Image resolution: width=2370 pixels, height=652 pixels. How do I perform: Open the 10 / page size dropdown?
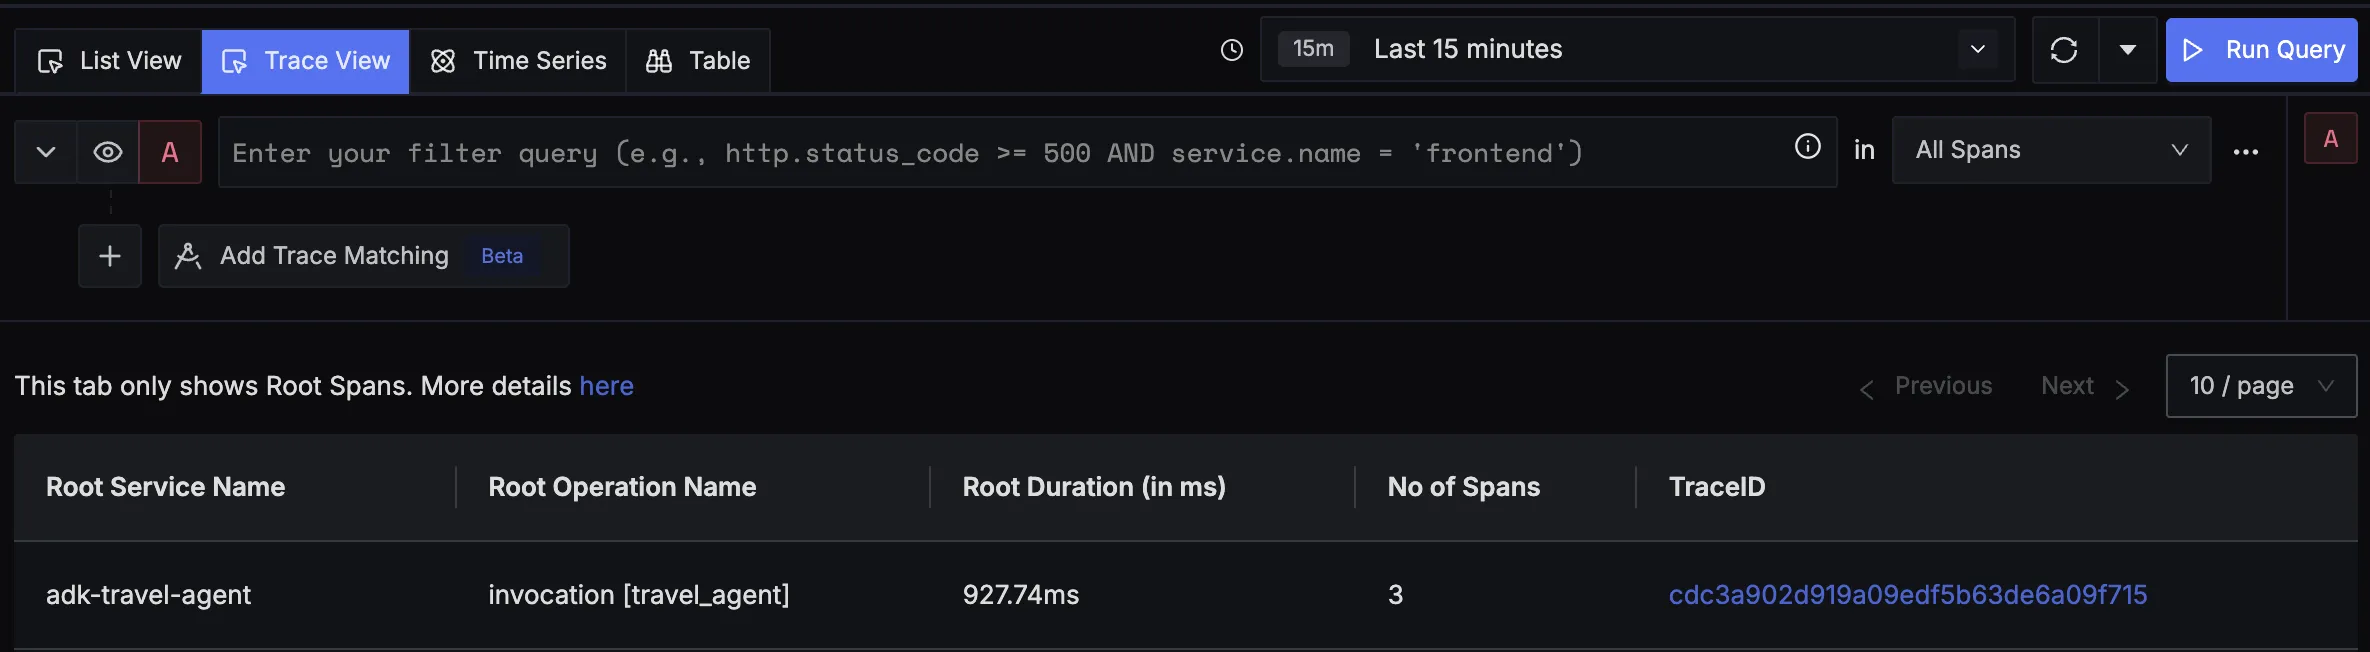[2260, 386]
